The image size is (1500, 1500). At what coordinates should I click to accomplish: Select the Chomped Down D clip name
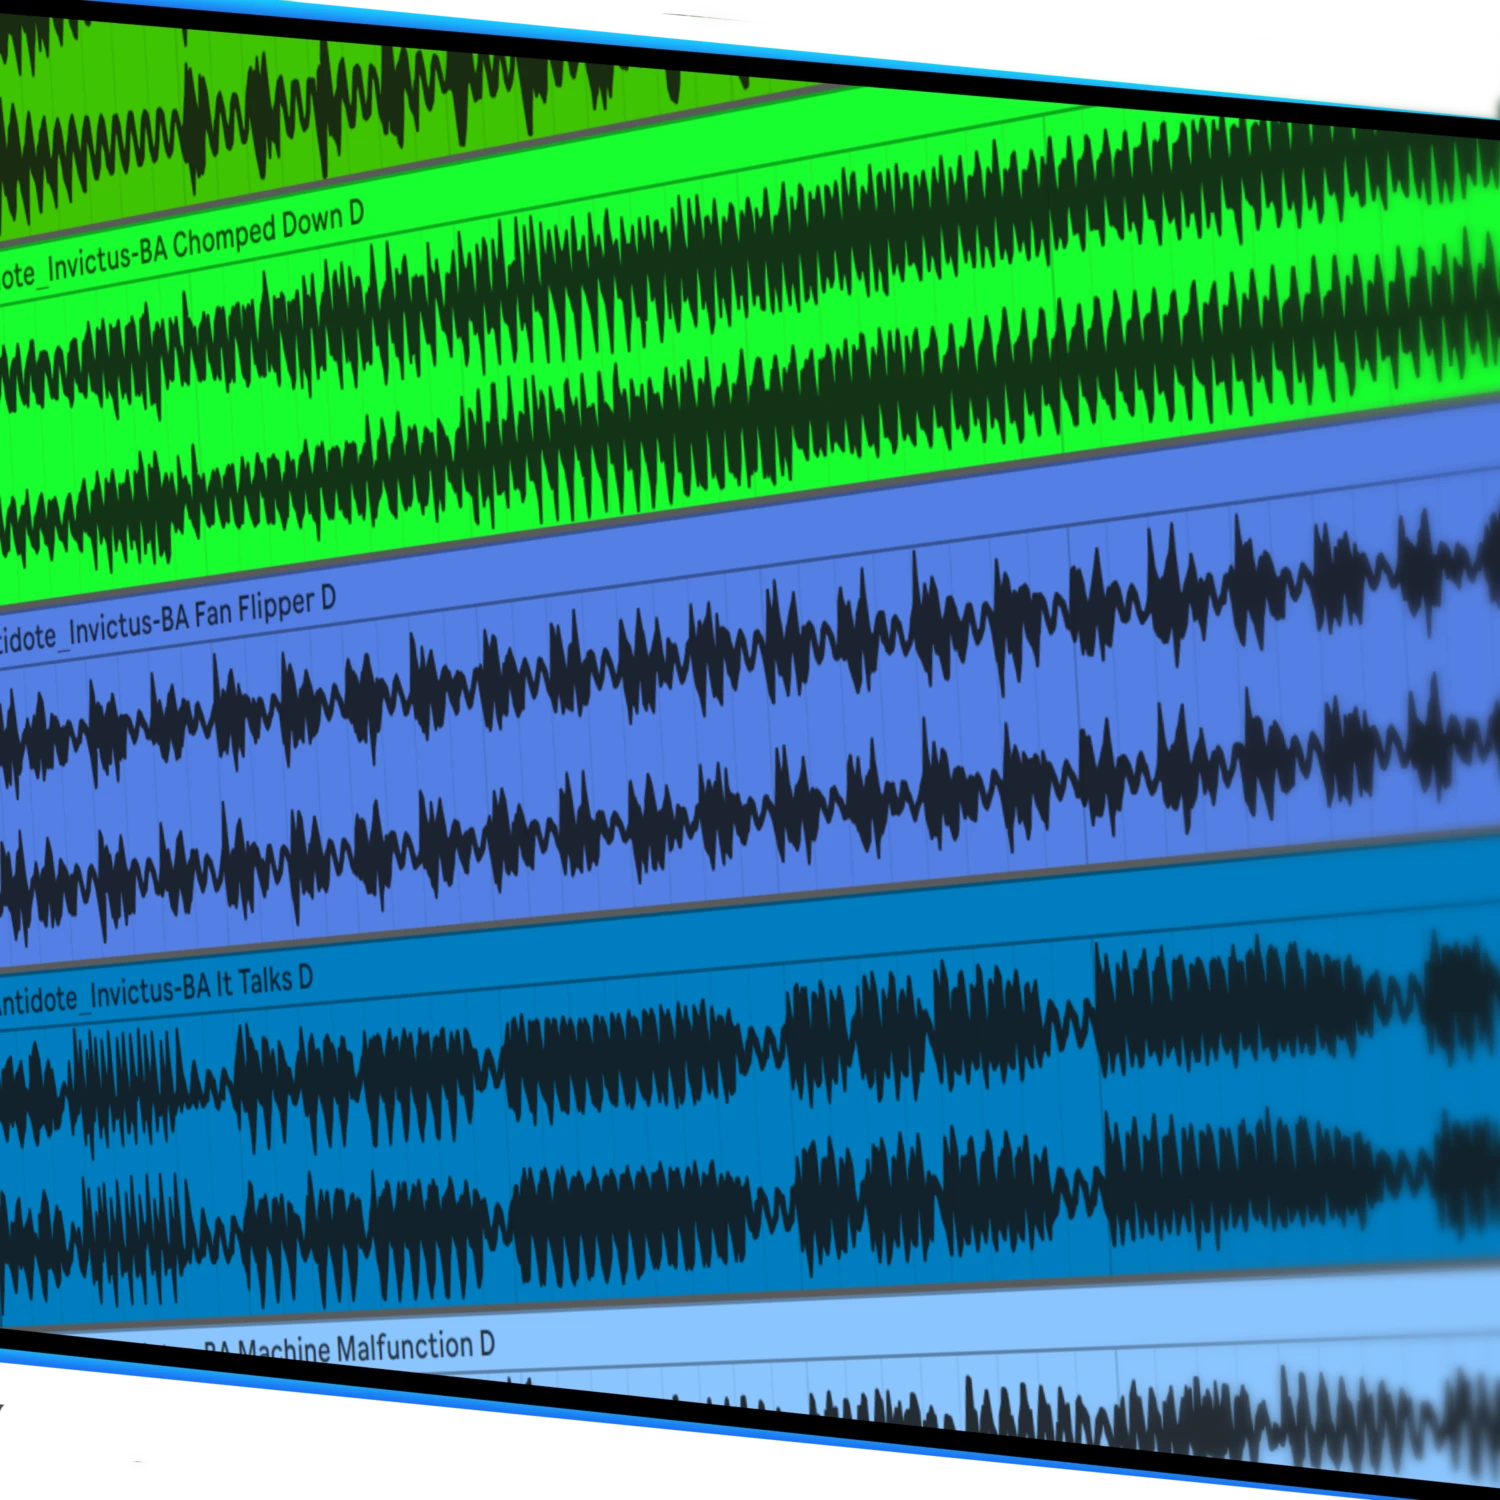pos(270,231)
